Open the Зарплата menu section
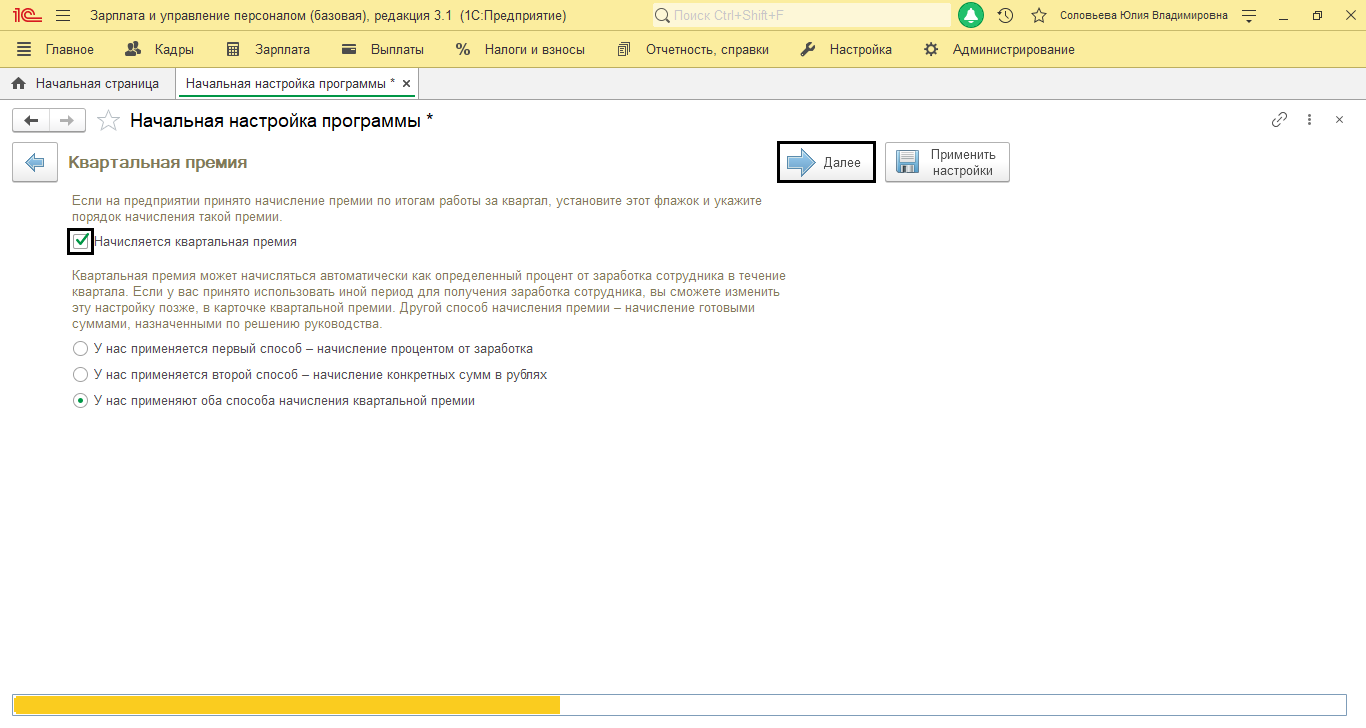The height and width of the screenshot is (728, 1366). 268,49
